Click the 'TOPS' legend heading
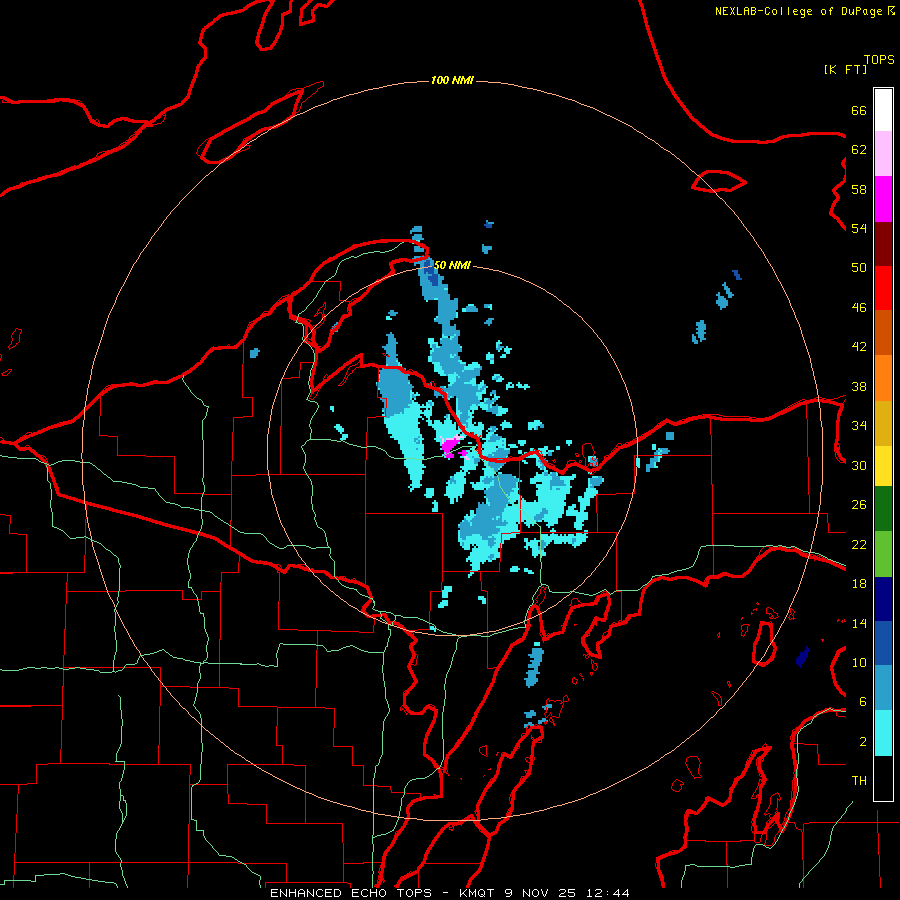This screenshot has width=900, height=900. [879, 60]
